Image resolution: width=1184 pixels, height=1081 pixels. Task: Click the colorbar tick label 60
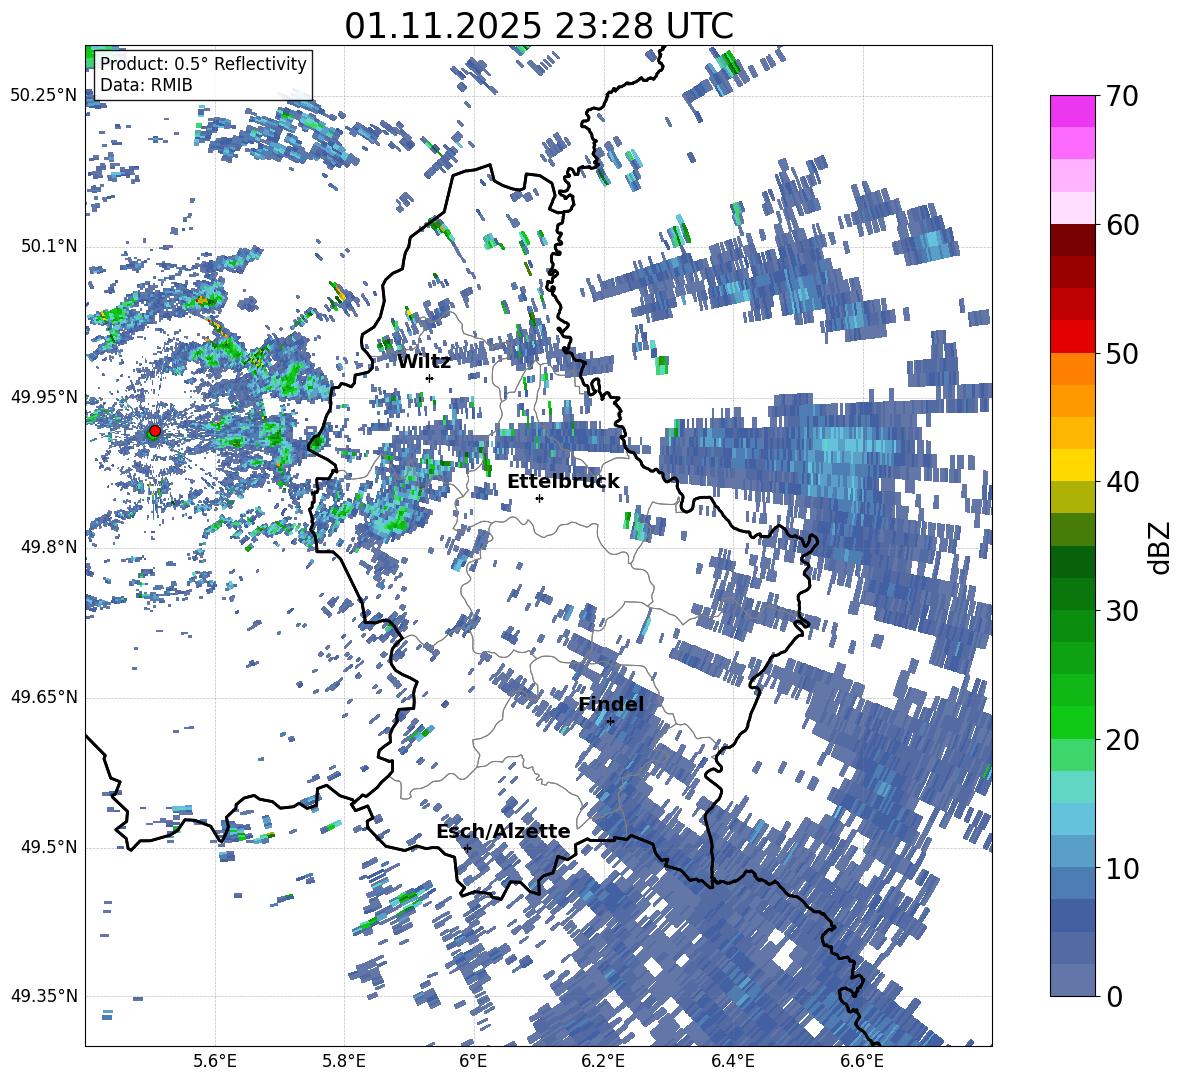pyautogui.click(x=1121, y=225)
